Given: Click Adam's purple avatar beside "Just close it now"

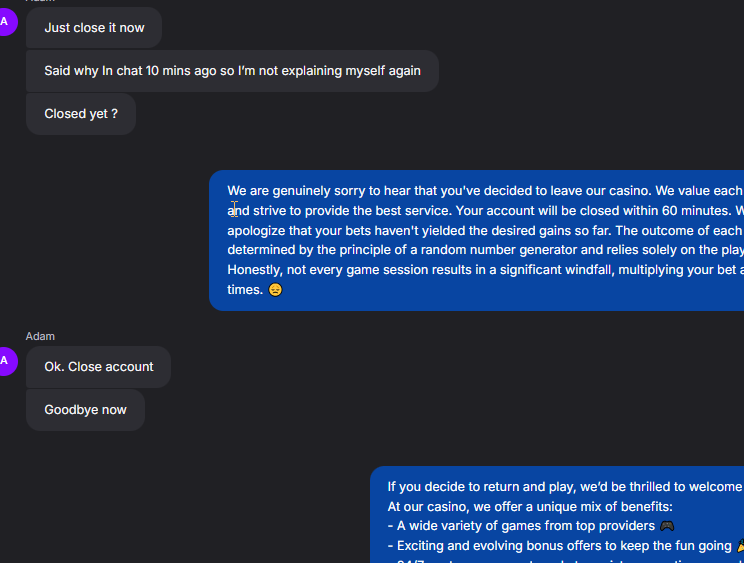Looking at the screenshot, I should coord(5,21).
